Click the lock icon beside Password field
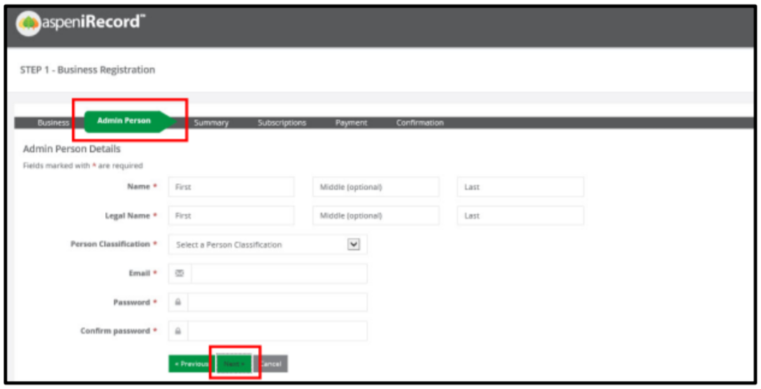The image size is (761, 389). [178, 302]
